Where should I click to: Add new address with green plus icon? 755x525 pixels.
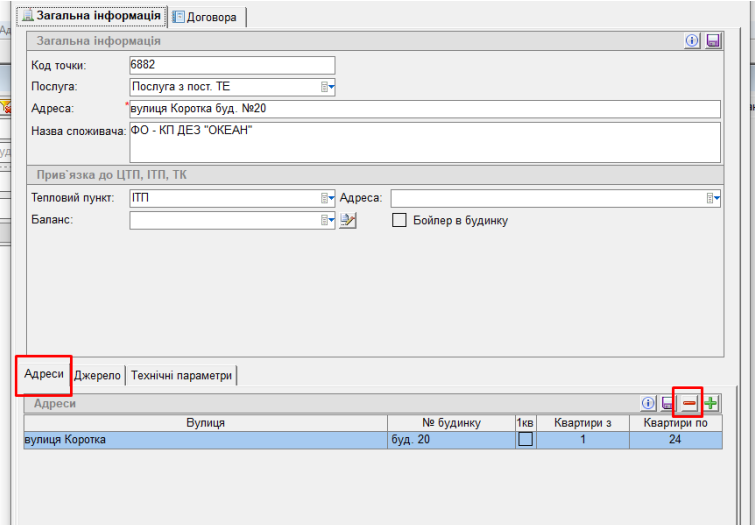(x=711, y=403)
